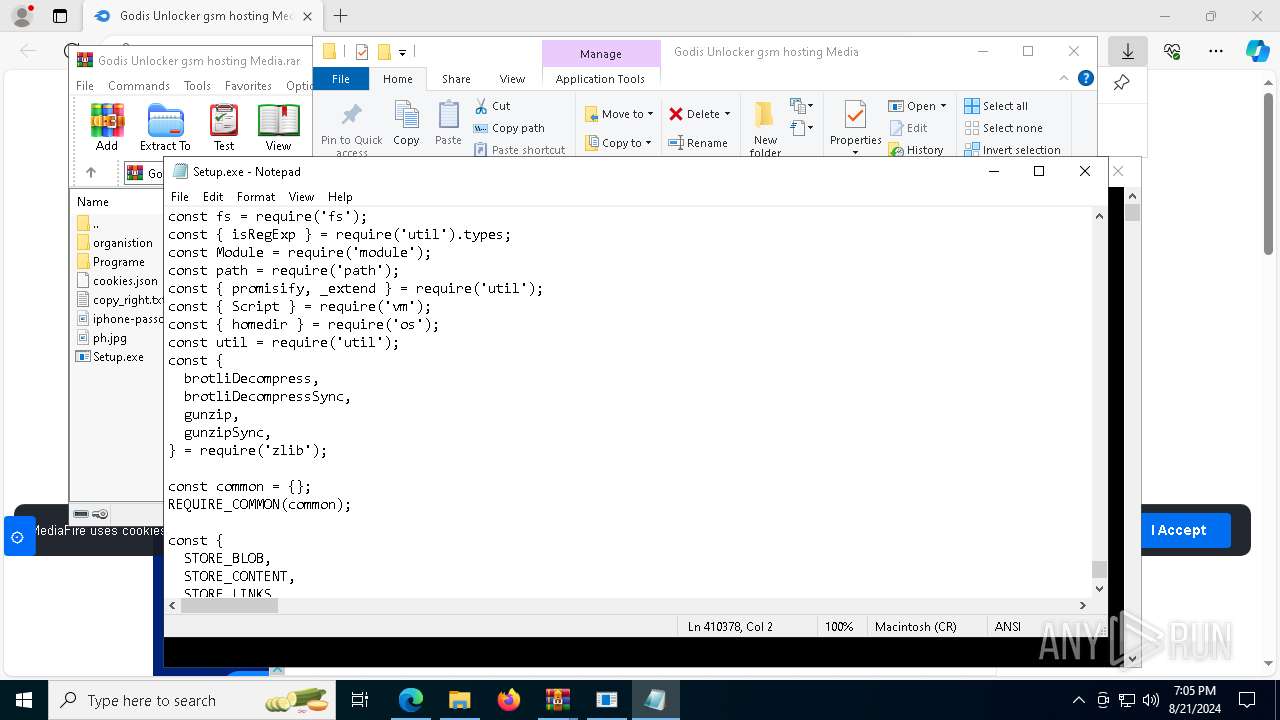Click the pin icon in downloads panel
Image resolution: width=1280 pixels, height=720 pixels.
pyautogui.click(x=1122, y=83)
